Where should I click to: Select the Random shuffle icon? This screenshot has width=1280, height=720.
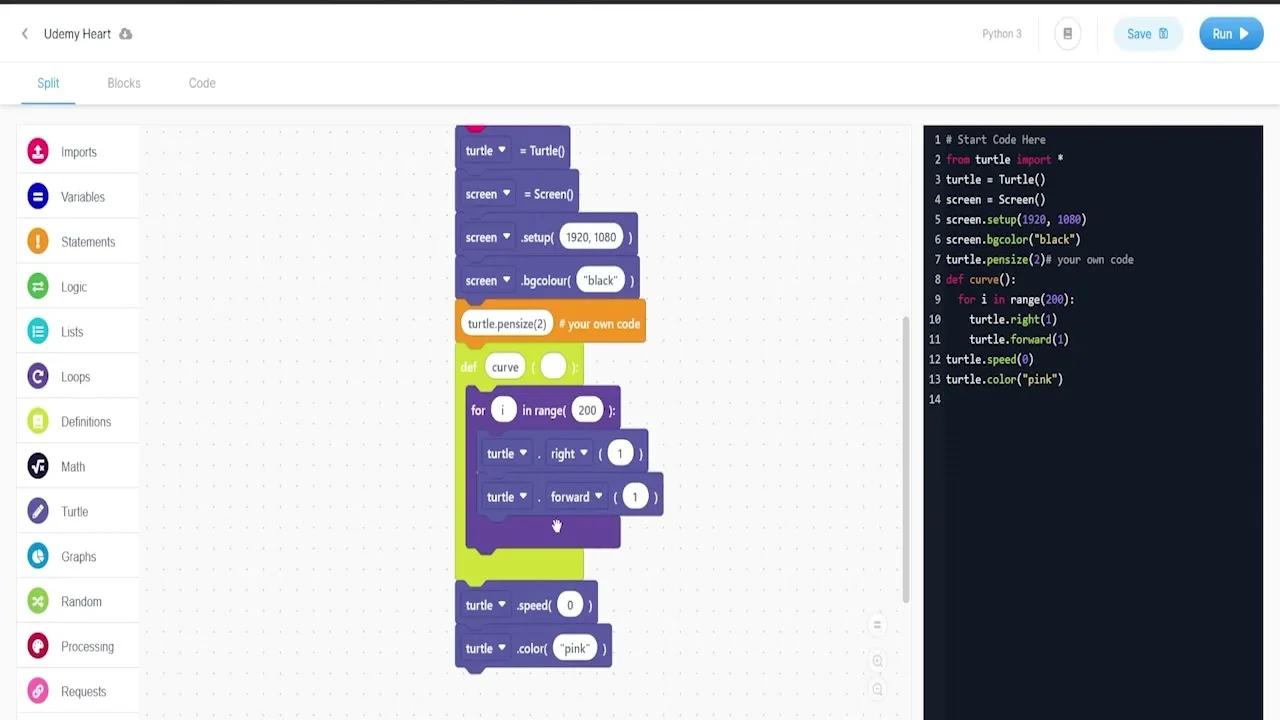coord(38,602)
